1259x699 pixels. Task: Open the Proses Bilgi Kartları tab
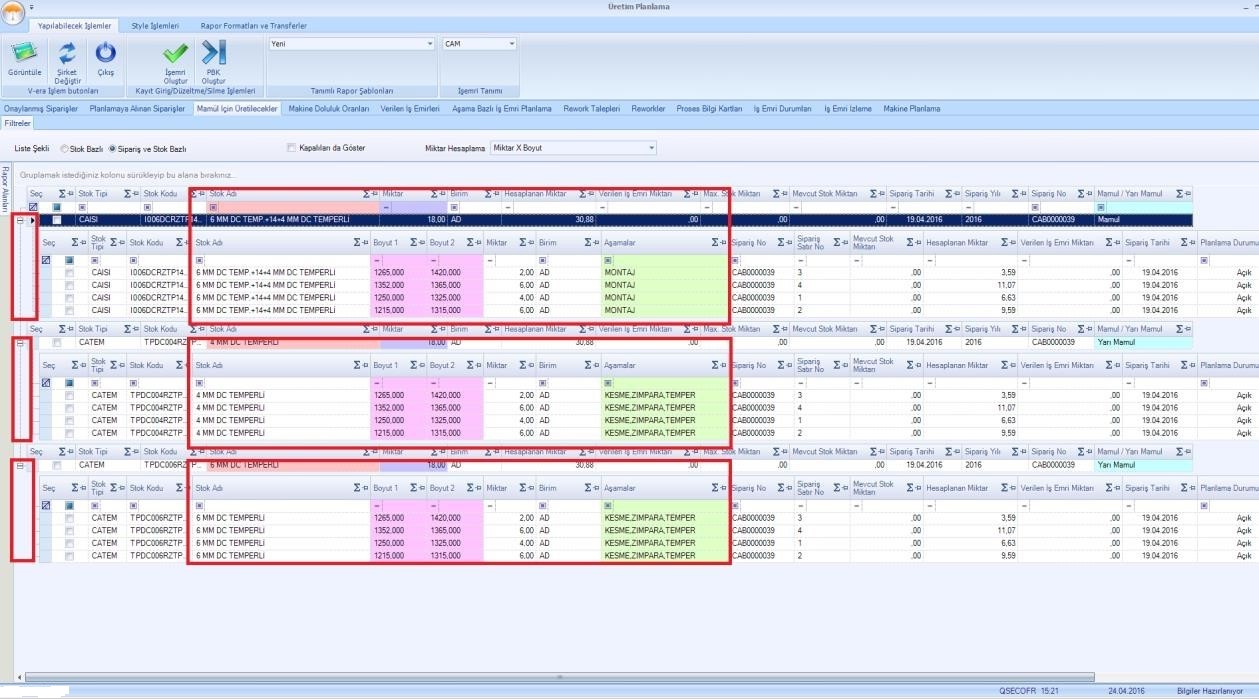coord(709,108)
